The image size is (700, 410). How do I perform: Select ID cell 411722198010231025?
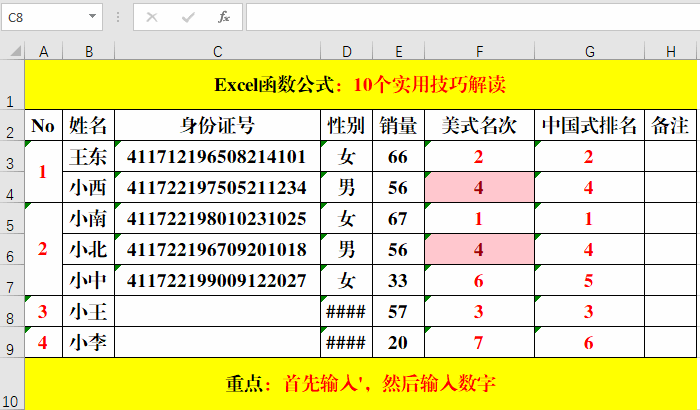click(x=217, y=218)
